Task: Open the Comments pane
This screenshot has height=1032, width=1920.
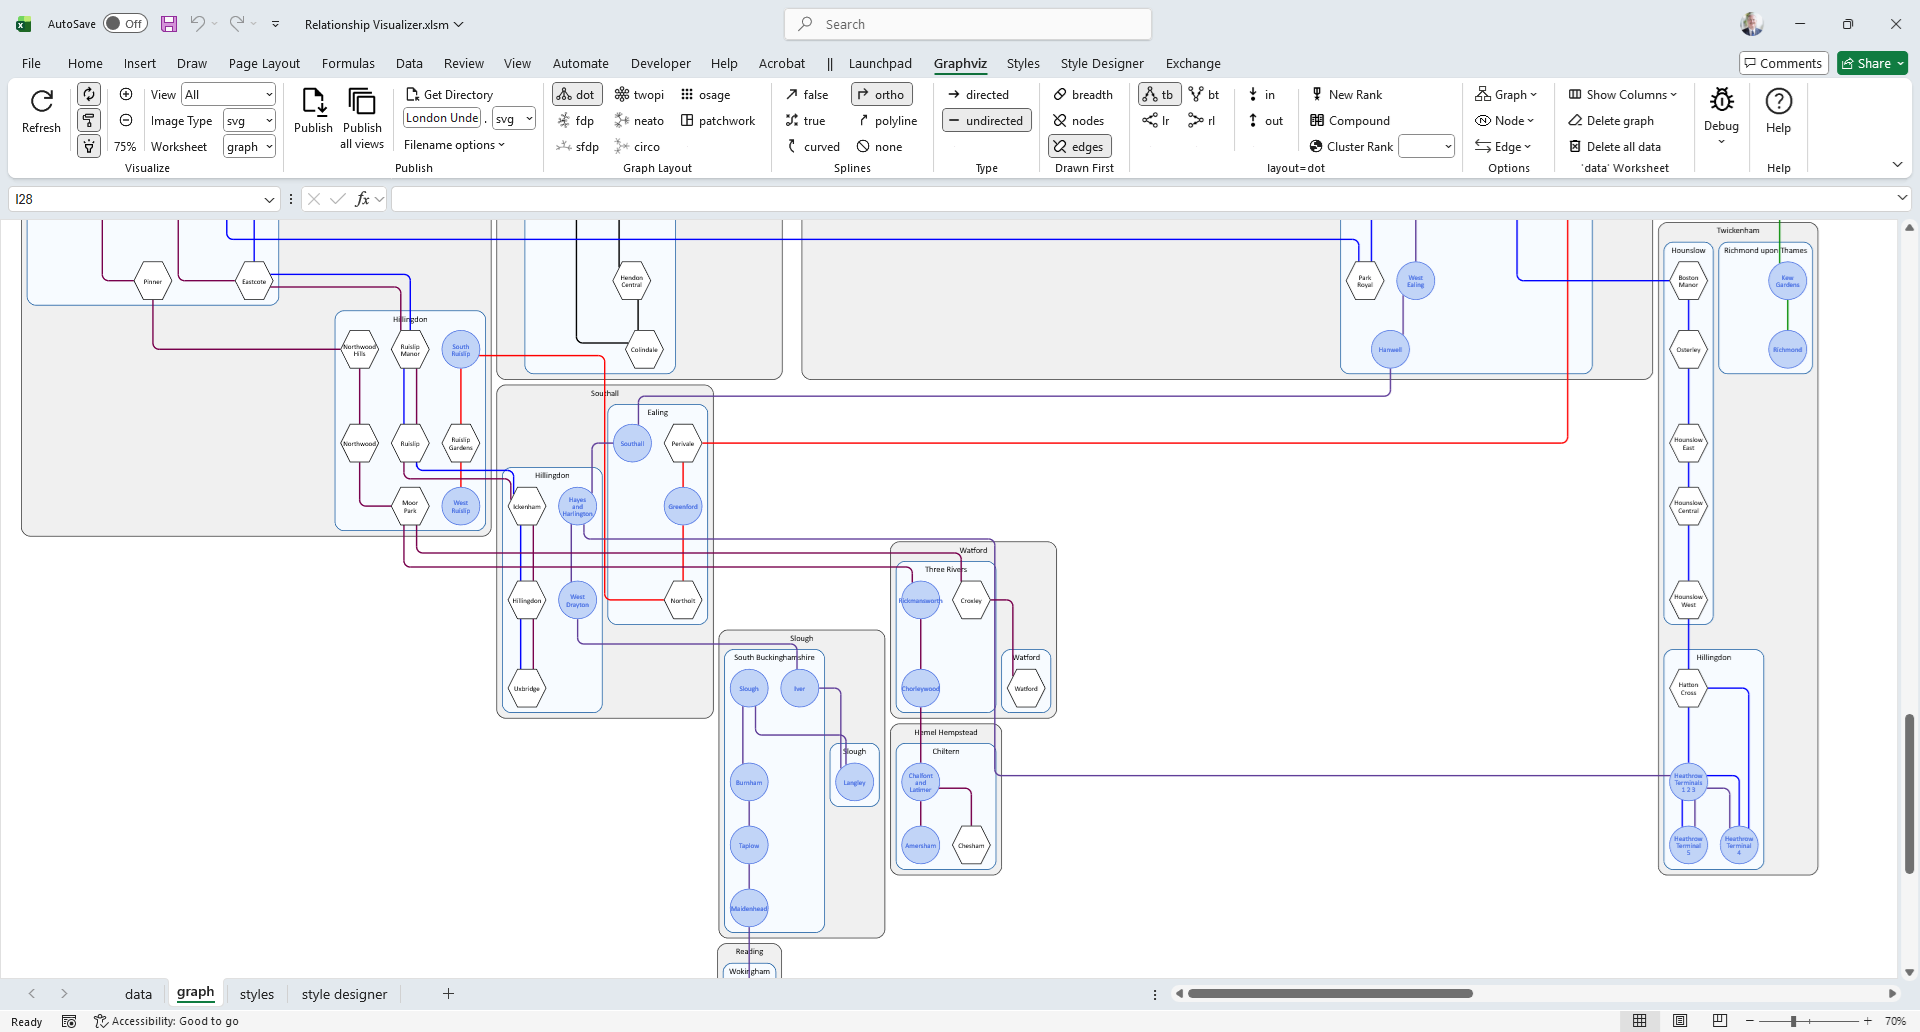Action: tap(1783, 63)
